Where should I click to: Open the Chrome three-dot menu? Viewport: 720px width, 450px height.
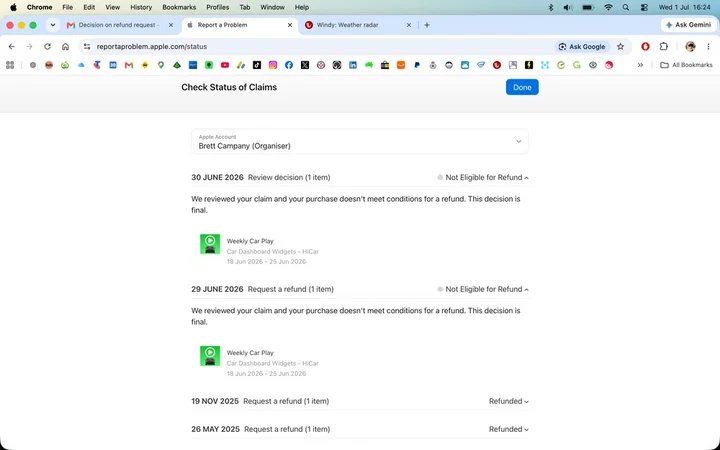point(708,46)
